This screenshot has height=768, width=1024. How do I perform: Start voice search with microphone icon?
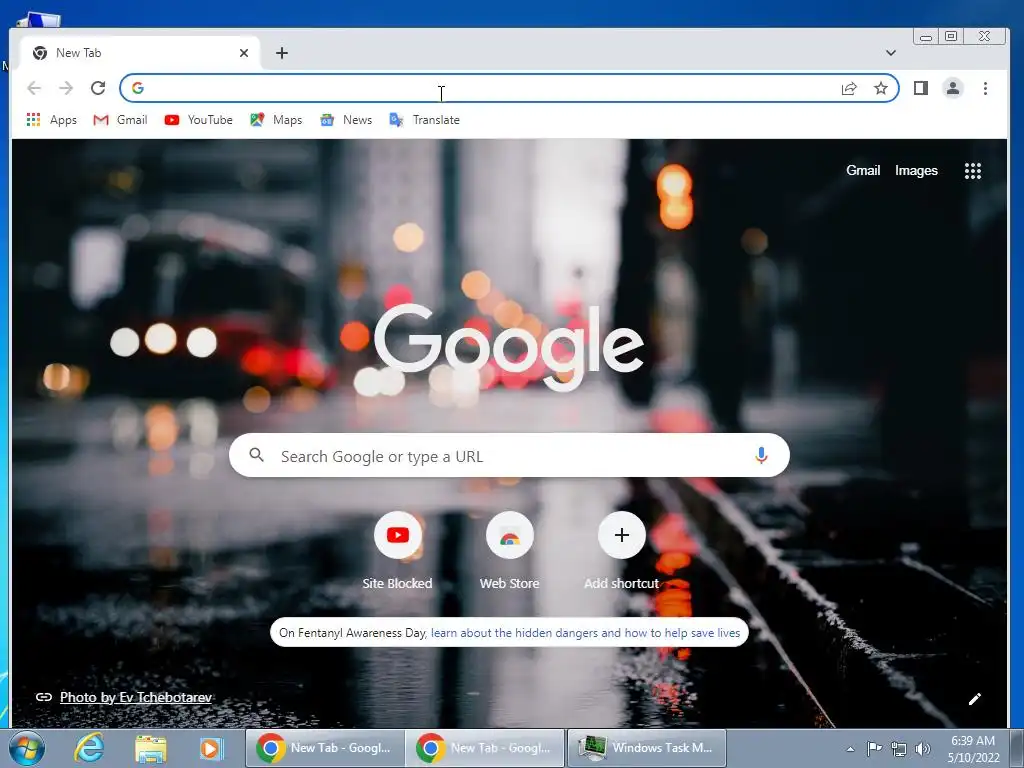[x=761, y=455]
